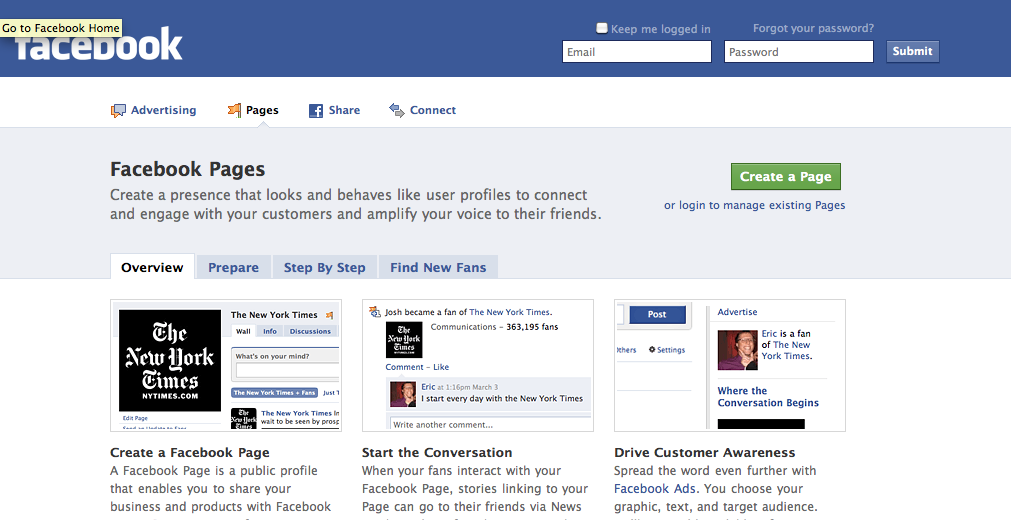Open the Share navigation link
This screenshot has height=520, width=1011.
point(344,110)
